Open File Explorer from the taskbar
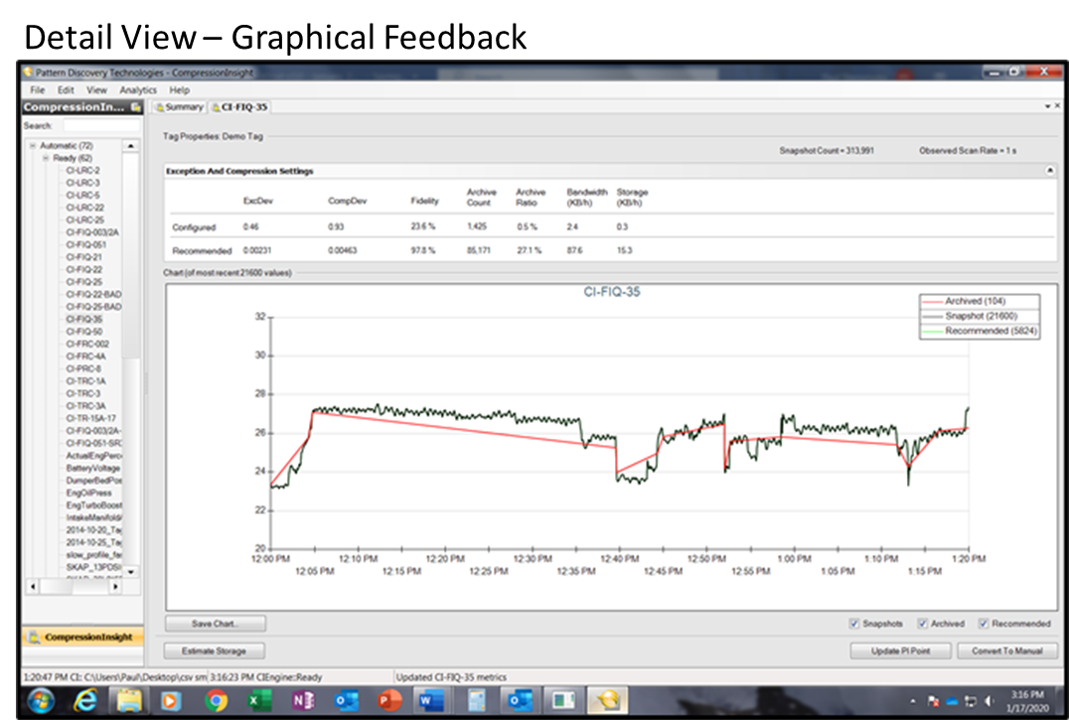 pos(128,701)
